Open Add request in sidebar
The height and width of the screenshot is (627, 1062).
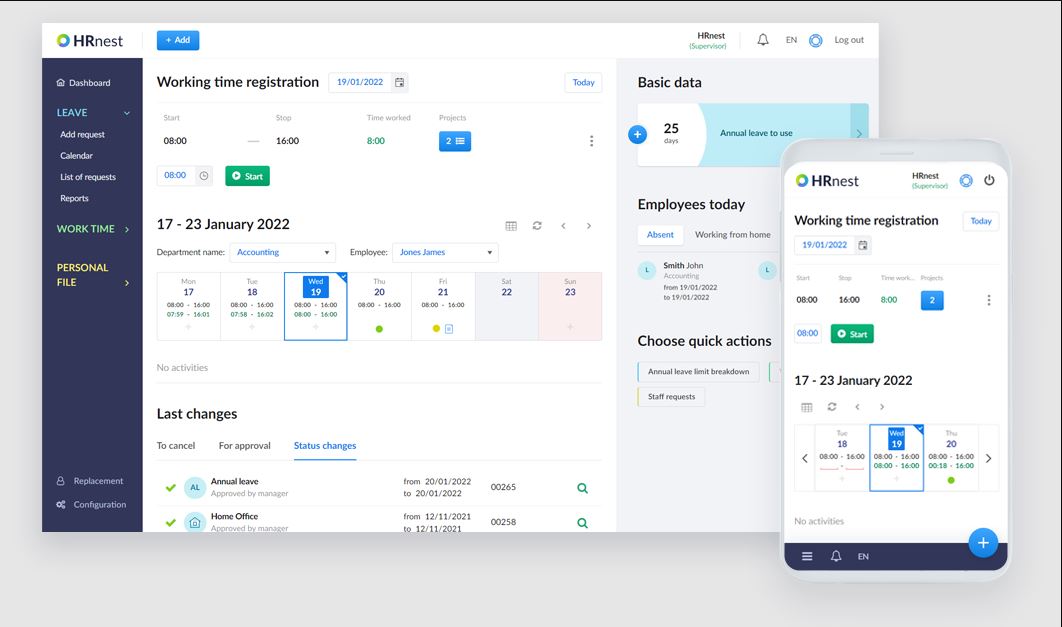coord(83,134)
